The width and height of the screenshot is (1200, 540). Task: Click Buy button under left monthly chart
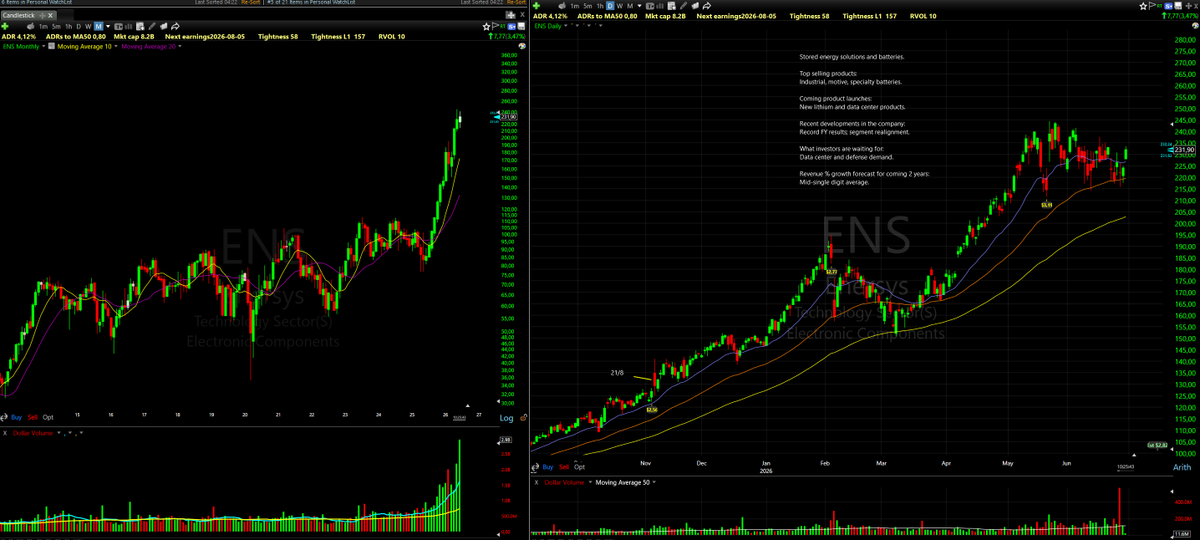tap(16, 417)
